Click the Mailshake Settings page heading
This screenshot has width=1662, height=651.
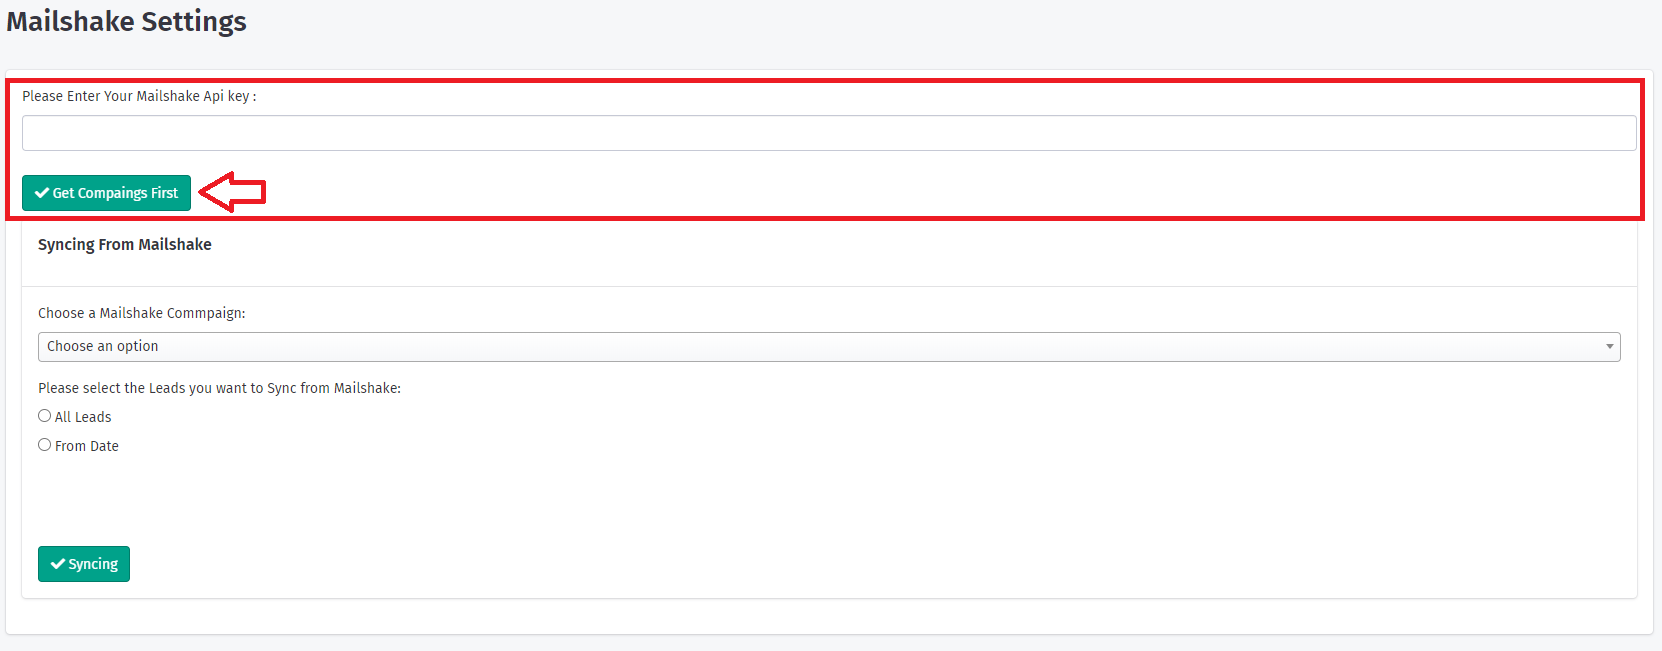pos(127,22)
